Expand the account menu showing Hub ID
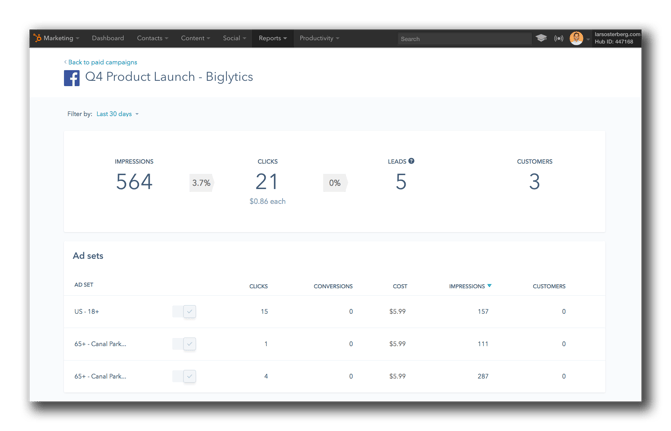671x431 pixels. tap(614, 38)
